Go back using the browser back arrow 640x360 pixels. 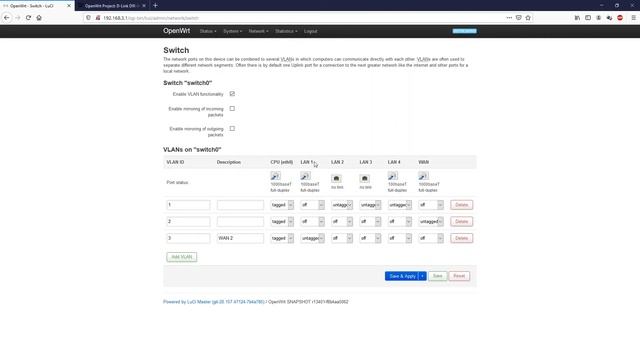click(7, 18)
